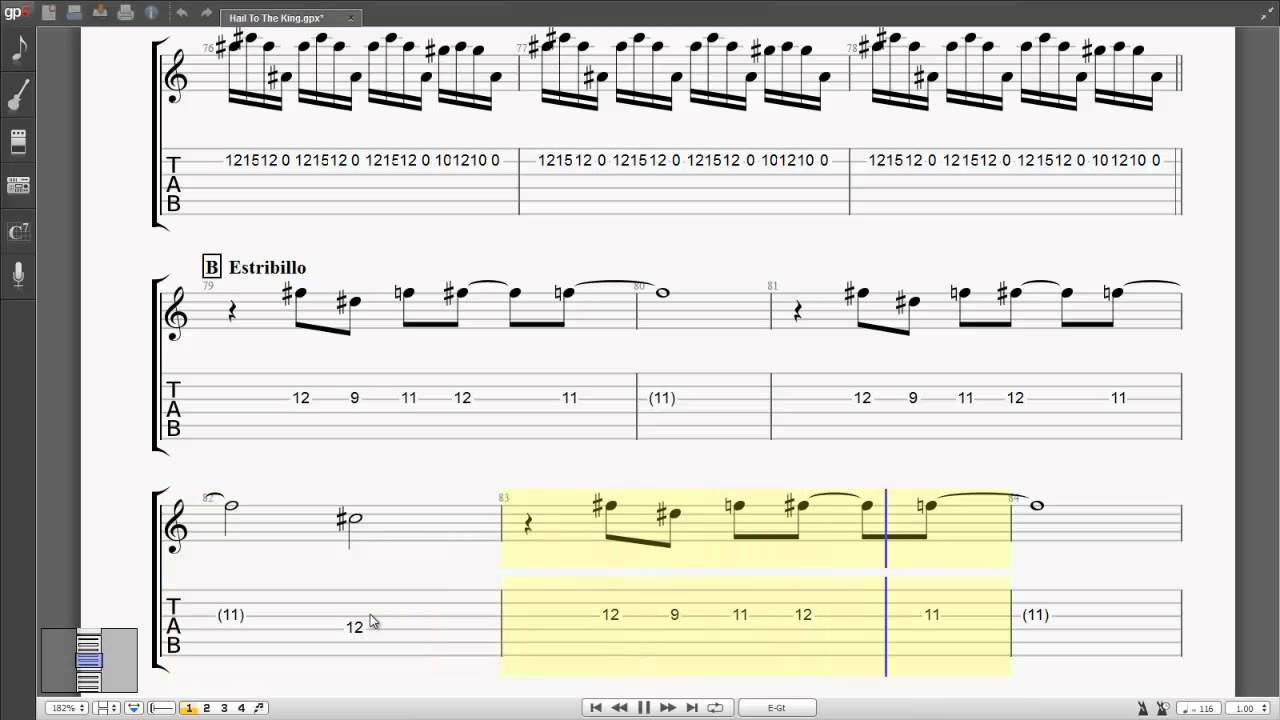Click tab note 9 in bar 79
Viewport: 1280px width, 720px height.
[x=354, y=398]
